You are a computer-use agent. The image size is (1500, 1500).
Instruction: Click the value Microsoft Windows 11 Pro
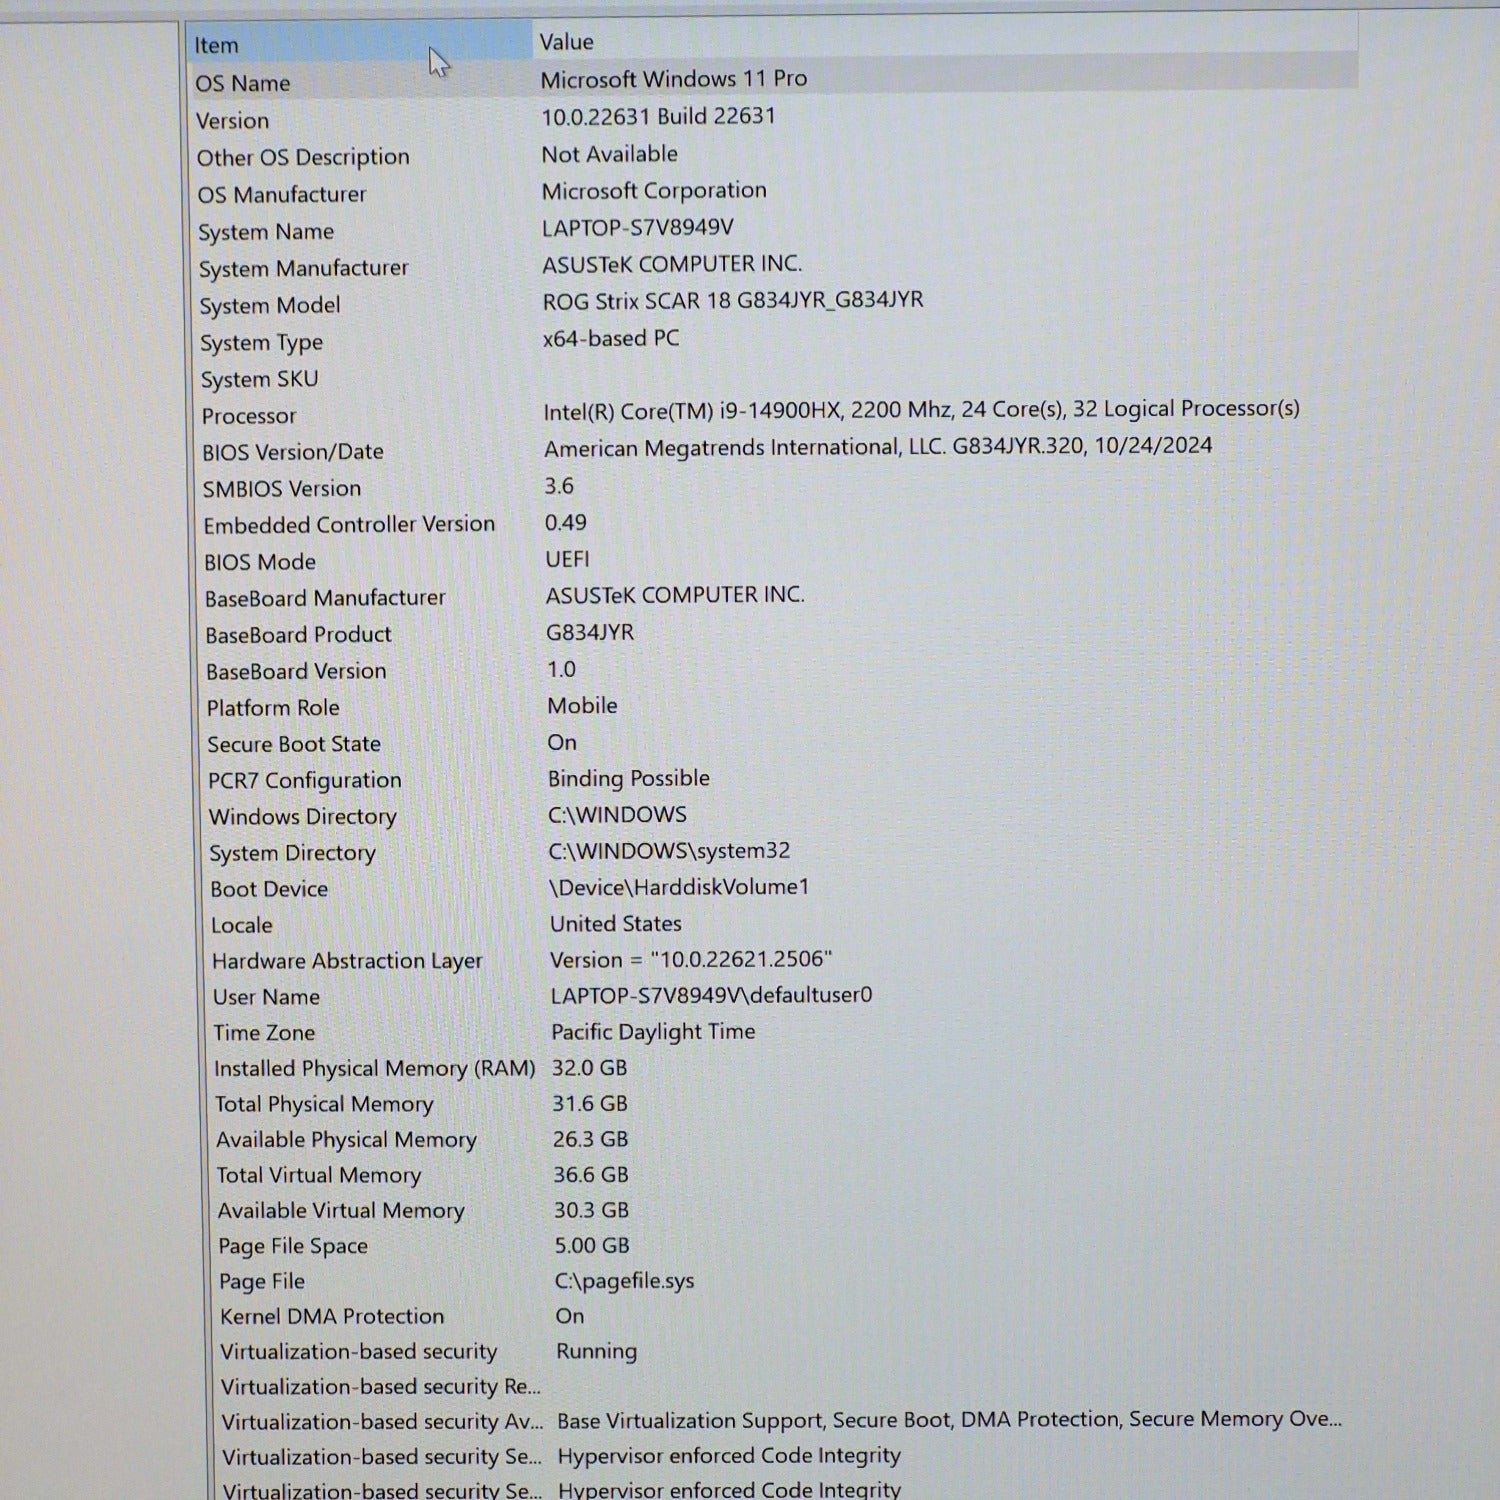(674, 79)
